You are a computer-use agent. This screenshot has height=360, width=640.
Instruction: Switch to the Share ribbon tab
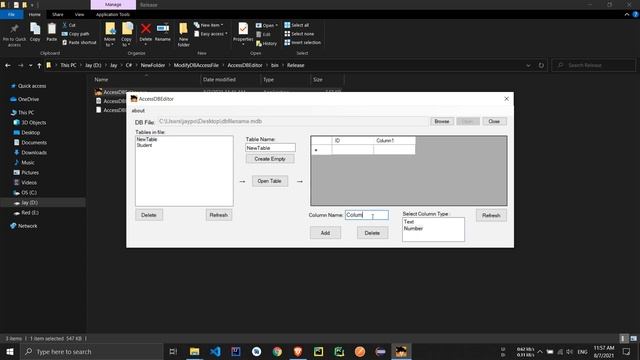(x=58, y=14)
